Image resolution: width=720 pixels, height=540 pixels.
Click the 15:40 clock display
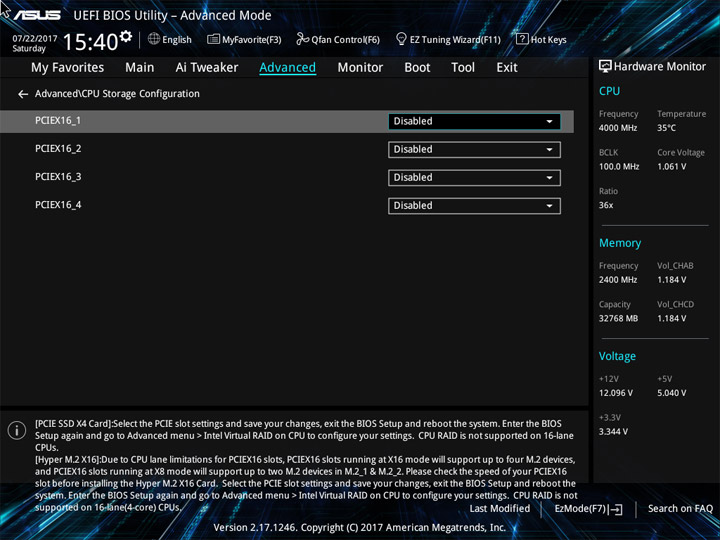(x=90, y=42)
